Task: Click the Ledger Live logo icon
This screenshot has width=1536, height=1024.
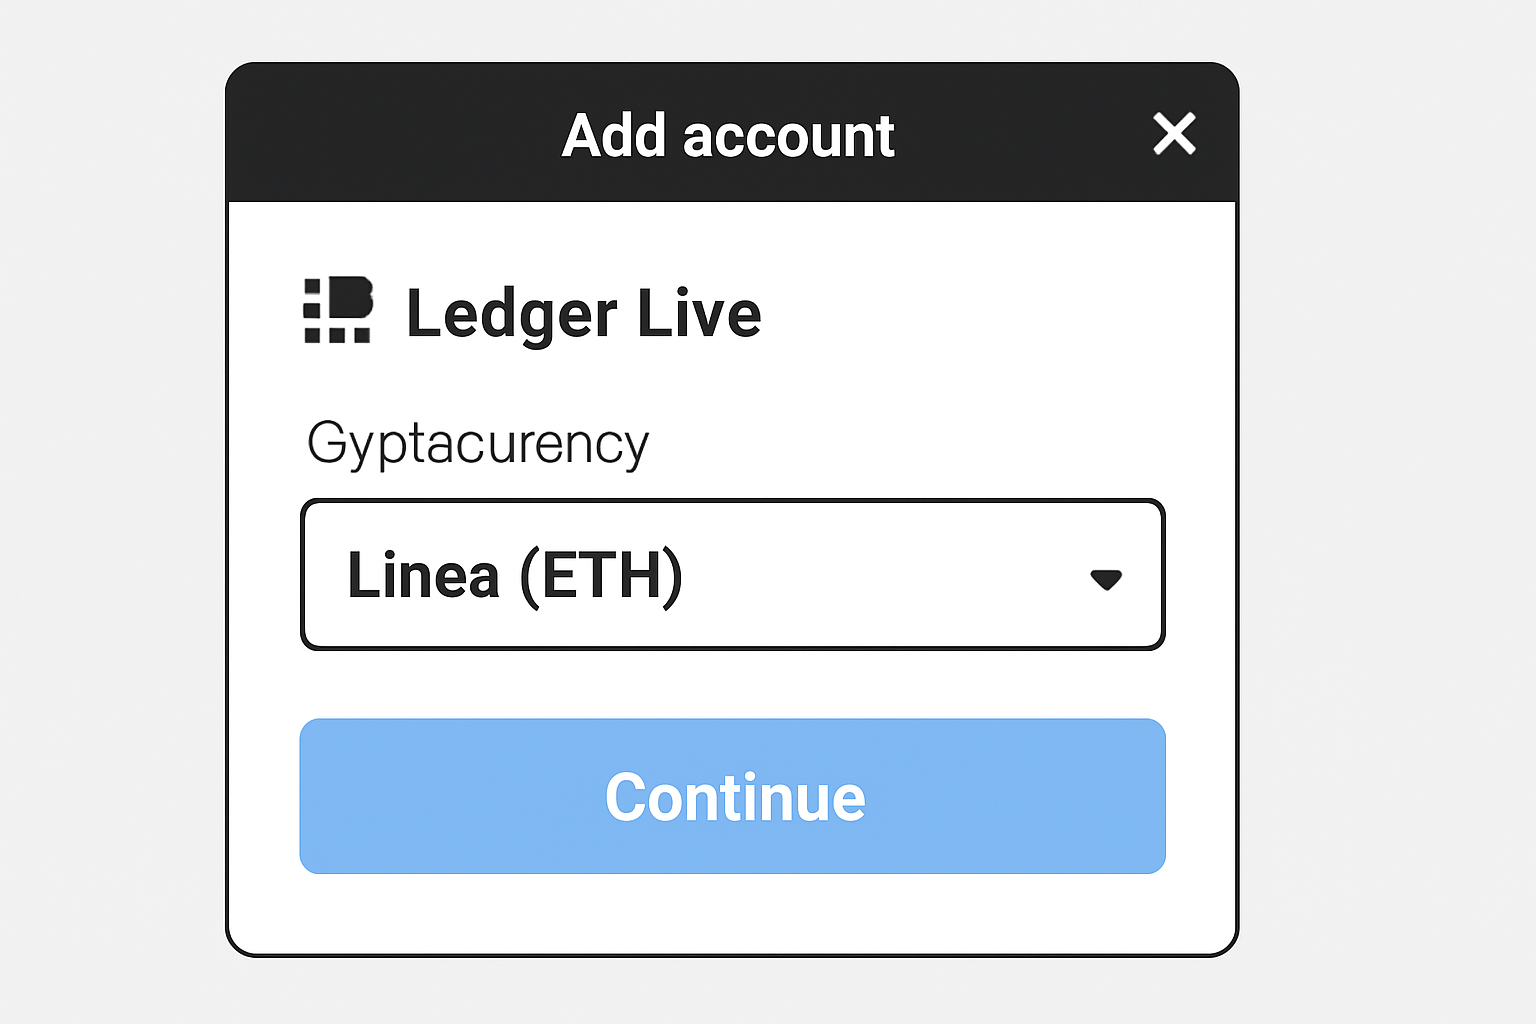Action: [338, 310]
